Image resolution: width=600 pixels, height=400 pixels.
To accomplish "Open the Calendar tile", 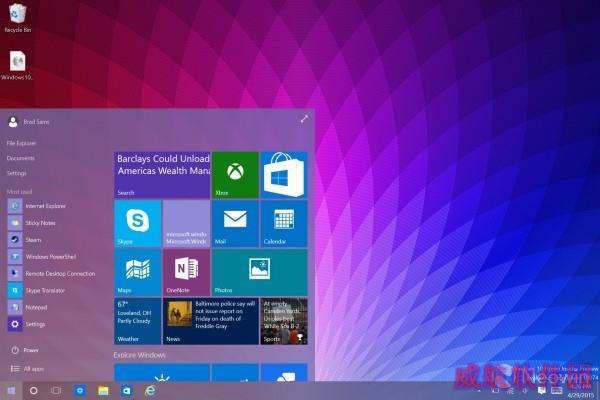I will 284,224.
